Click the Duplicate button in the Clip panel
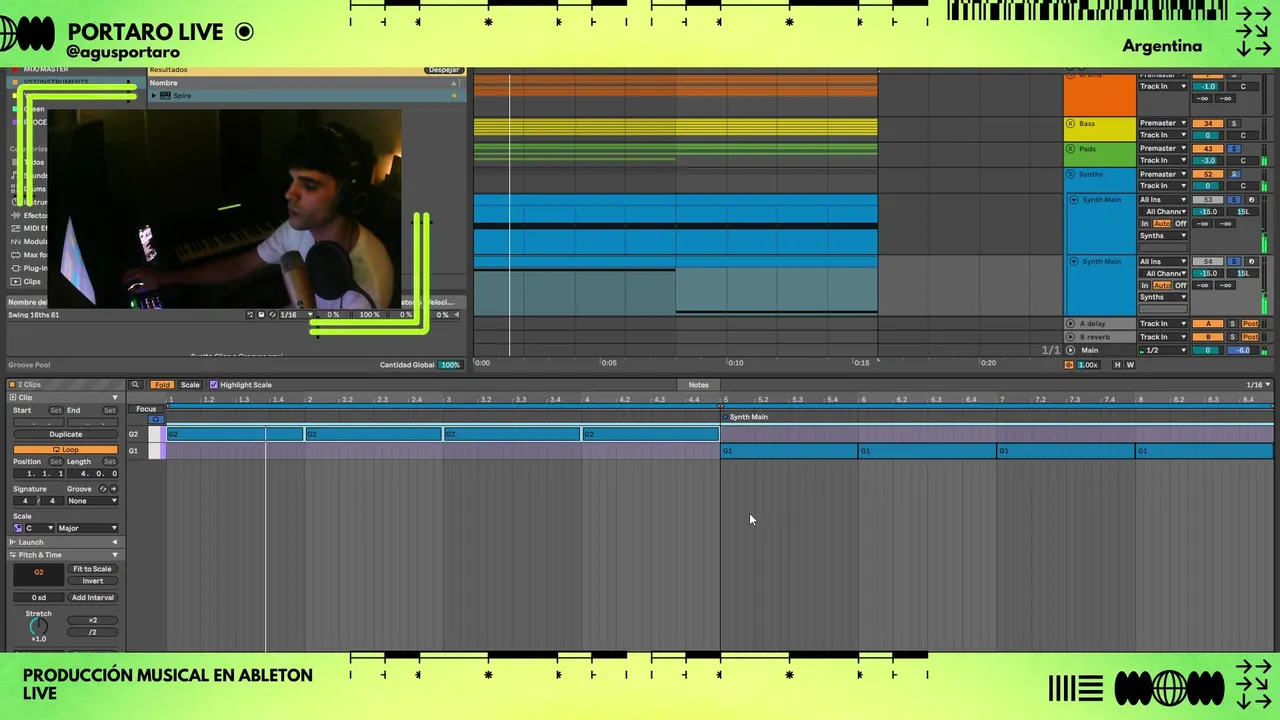The width and height of the screenshot is (1280, 720). [x=65, y=434]
